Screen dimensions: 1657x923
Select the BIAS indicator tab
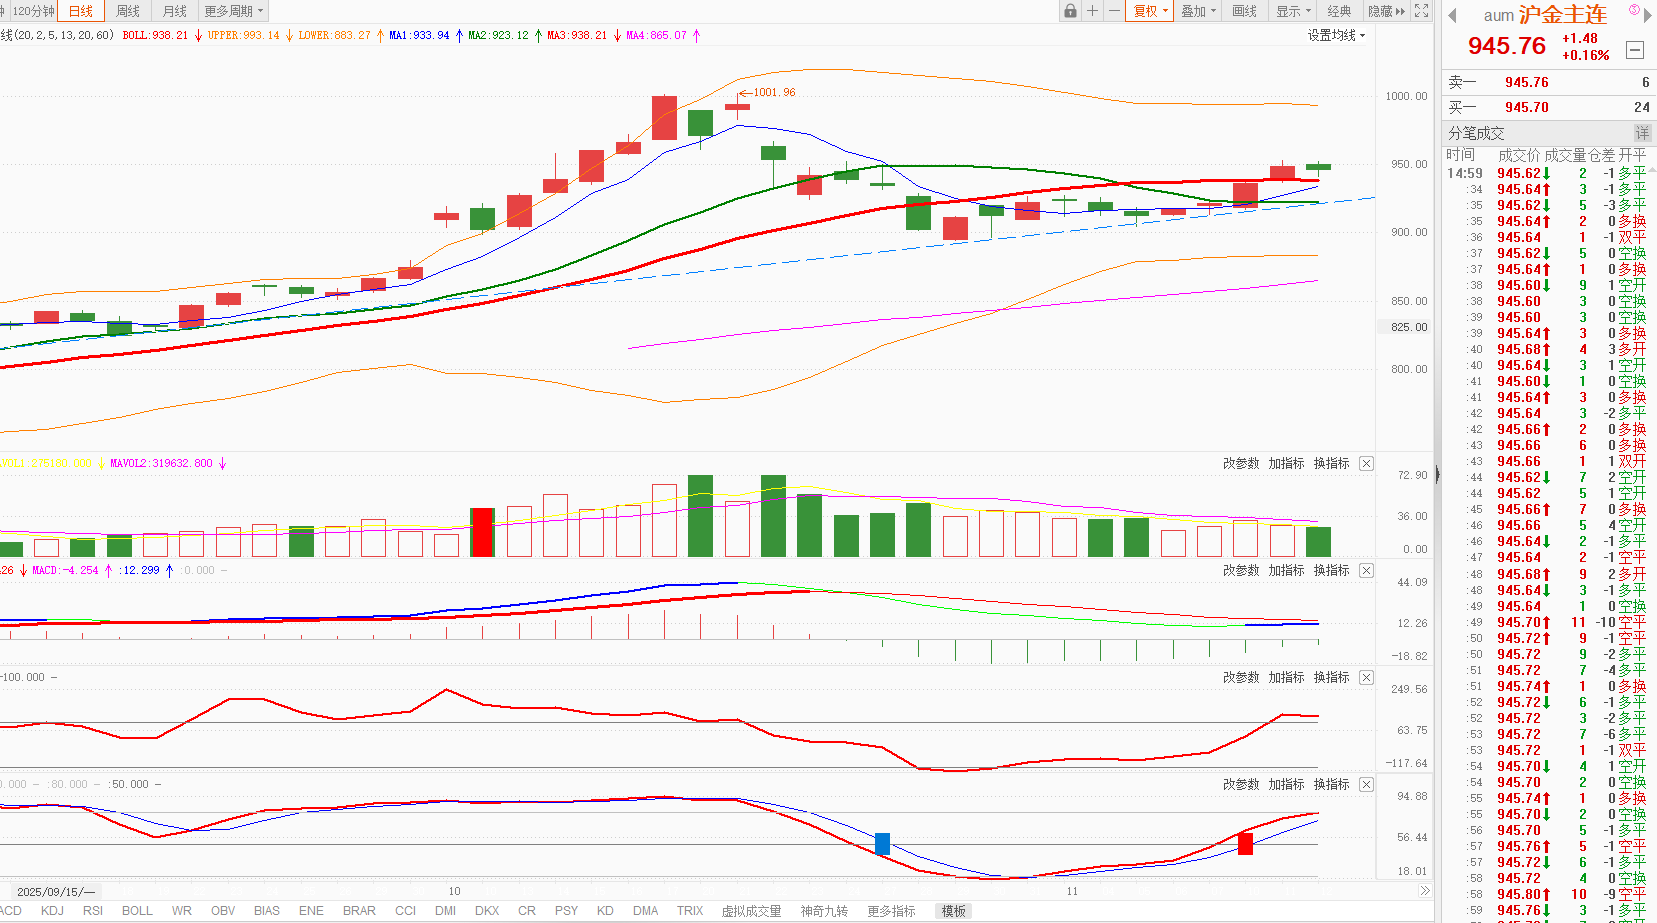267,911
